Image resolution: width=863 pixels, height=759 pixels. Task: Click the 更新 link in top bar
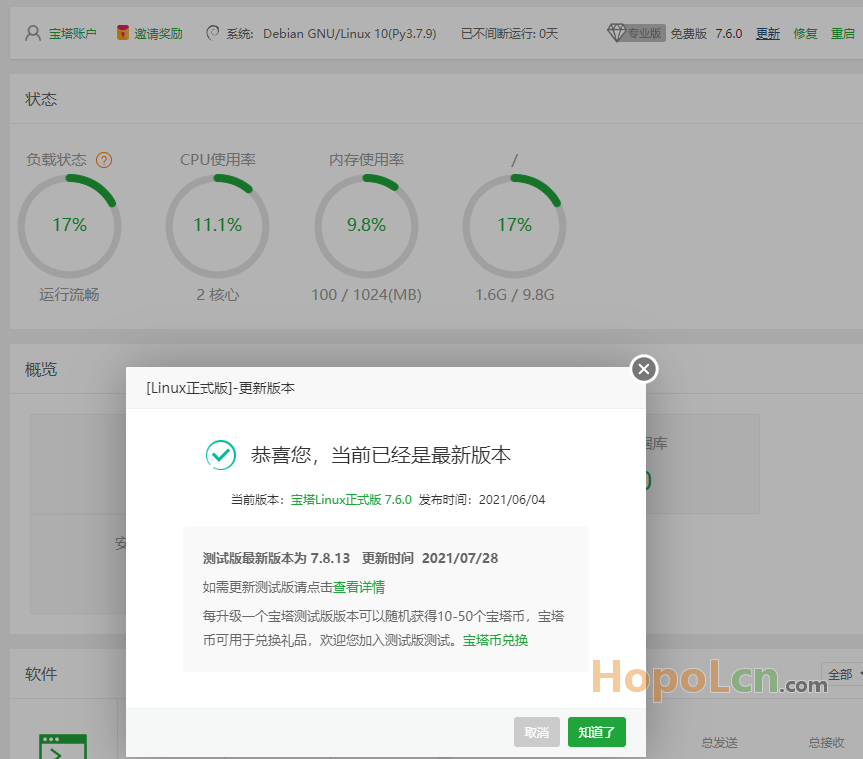[x=768, y=34]
